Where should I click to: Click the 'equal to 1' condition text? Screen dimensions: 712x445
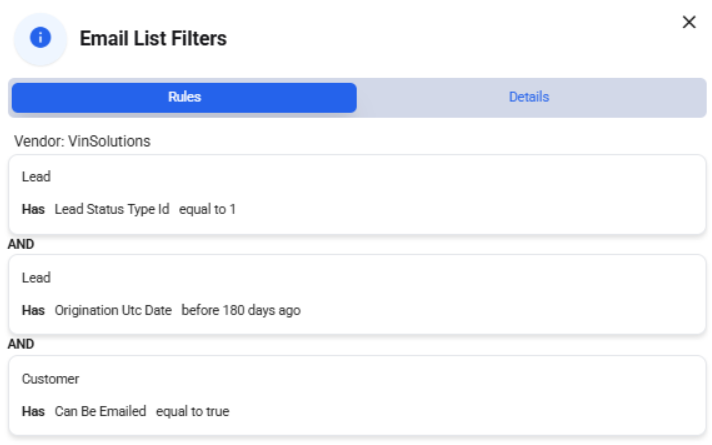[207, 209]
